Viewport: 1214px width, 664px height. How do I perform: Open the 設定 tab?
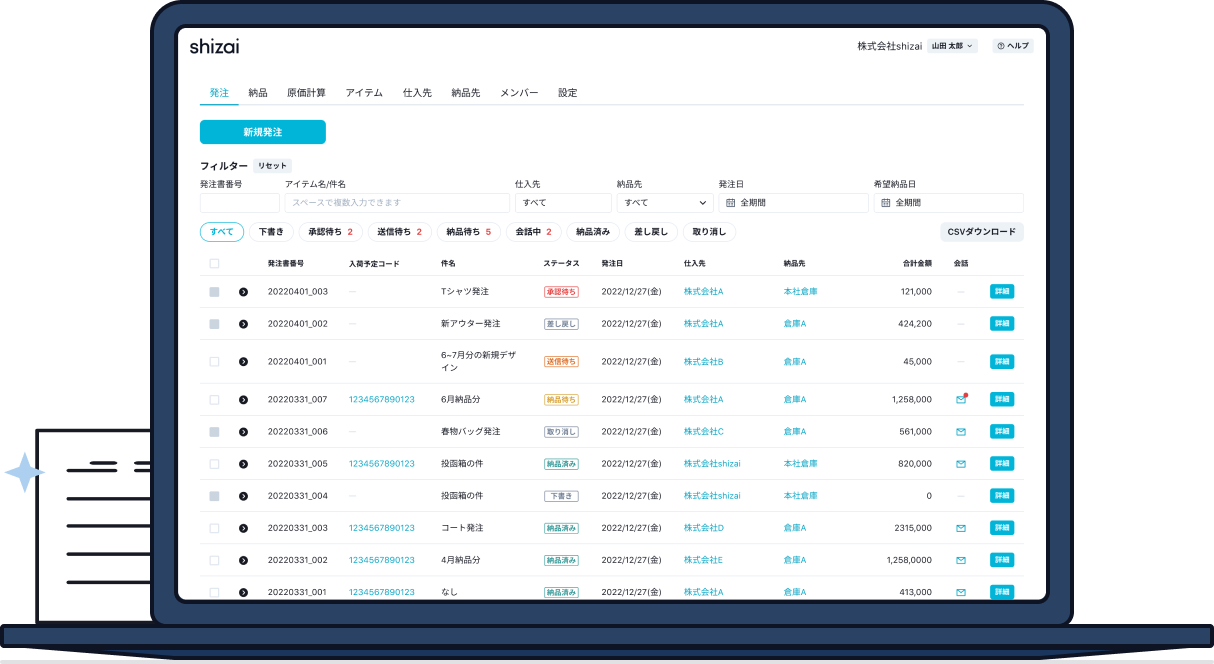tap(568, 93)
